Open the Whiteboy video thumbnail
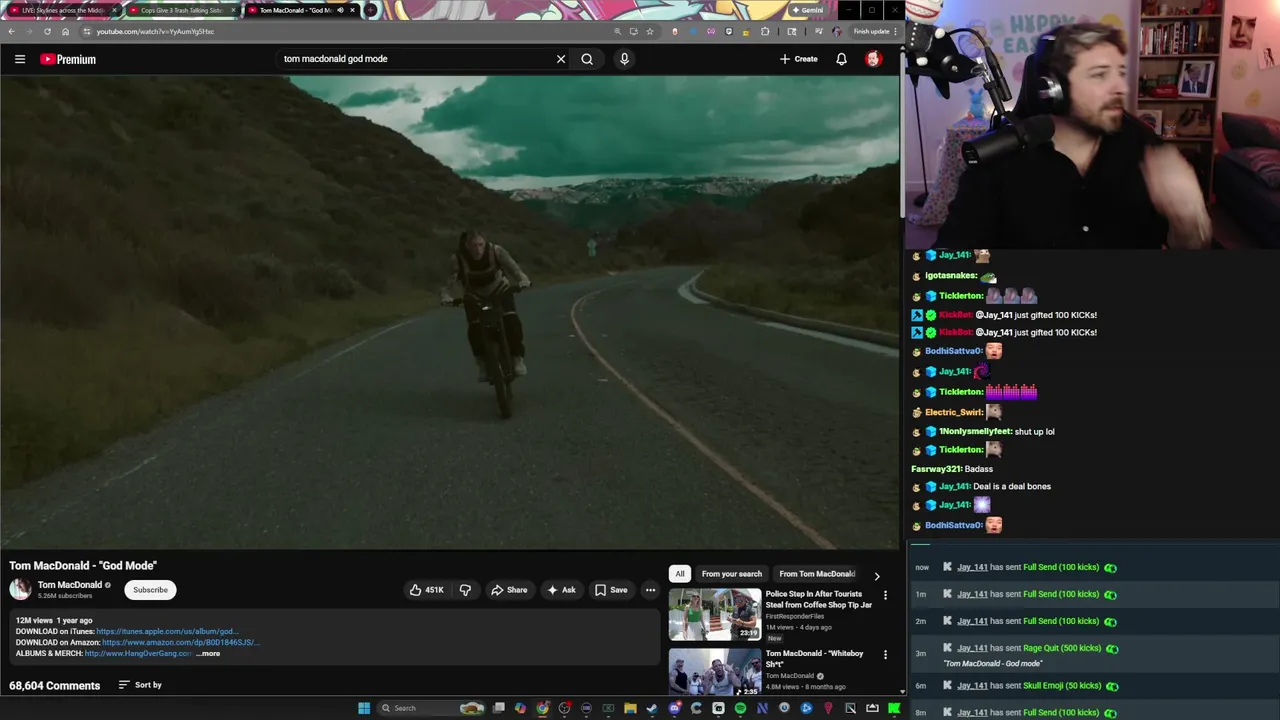Screen dimensions: 1280x720 714,672
